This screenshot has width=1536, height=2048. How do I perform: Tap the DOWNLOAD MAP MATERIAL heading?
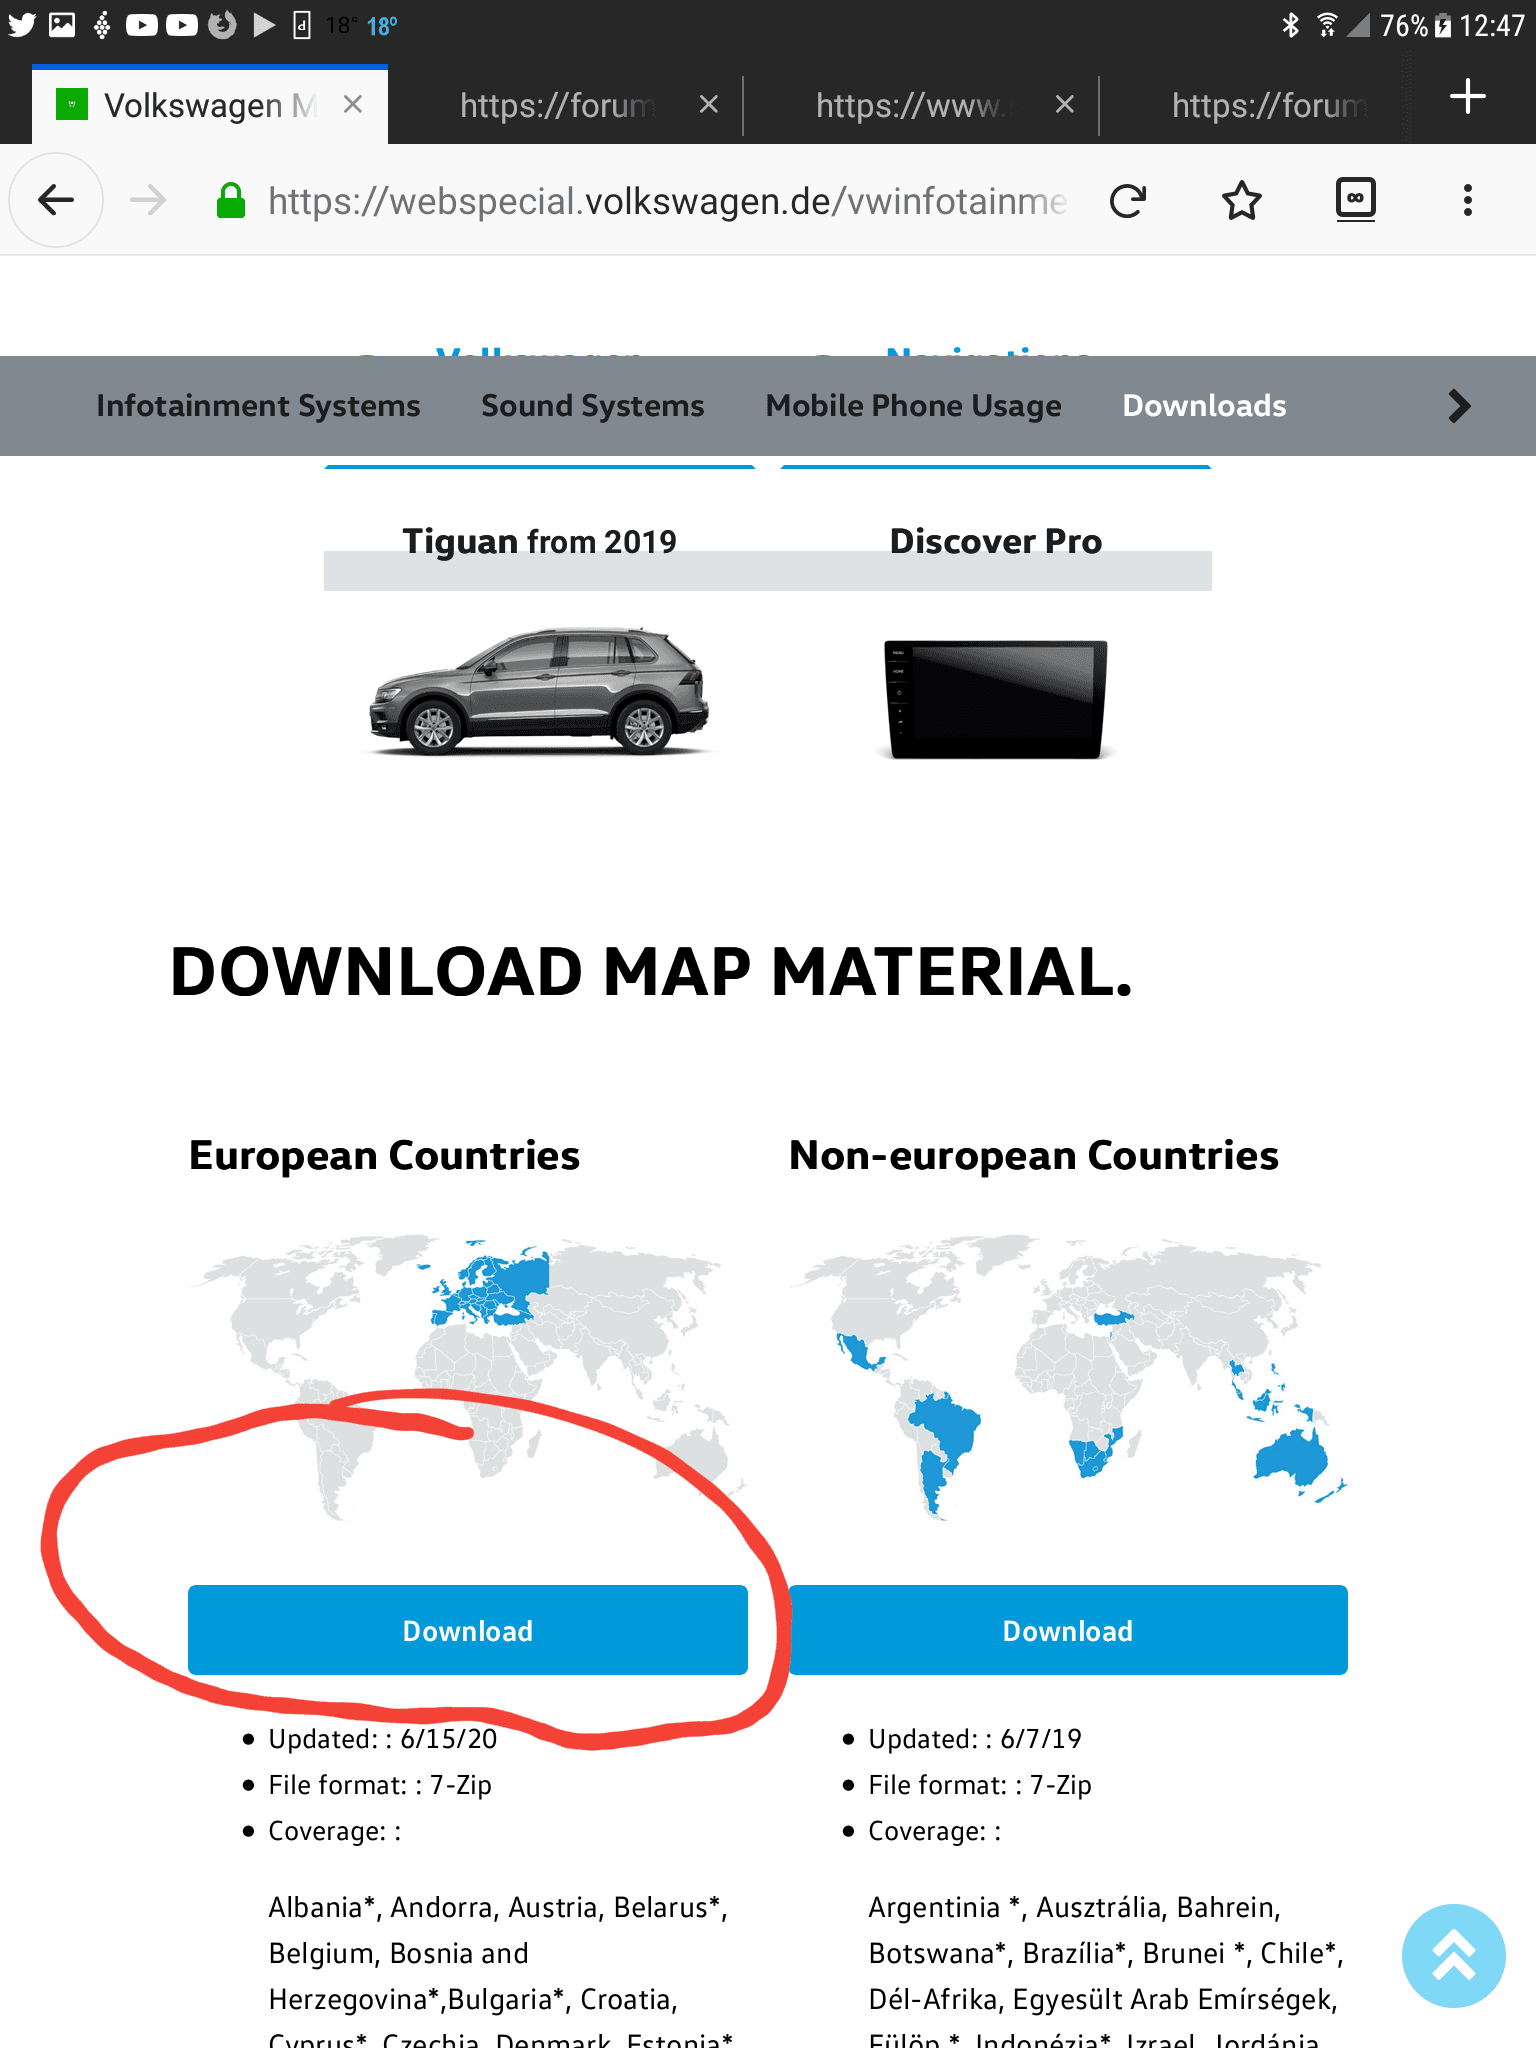pos(651,972)
